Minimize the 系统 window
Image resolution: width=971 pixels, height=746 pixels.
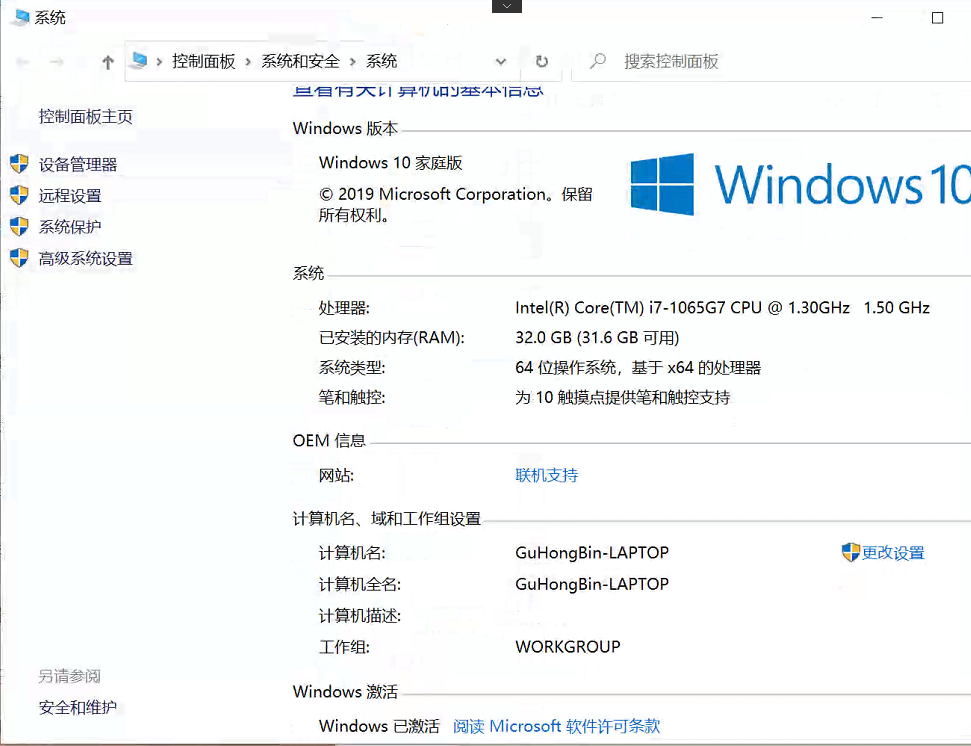click(877, 18)
